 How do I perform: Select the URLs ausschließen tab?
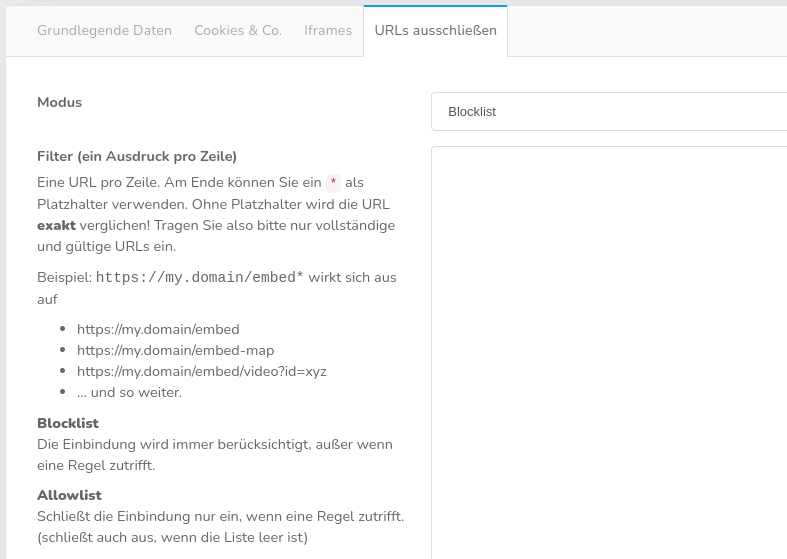pyautogui.click(x=435, y=30)
